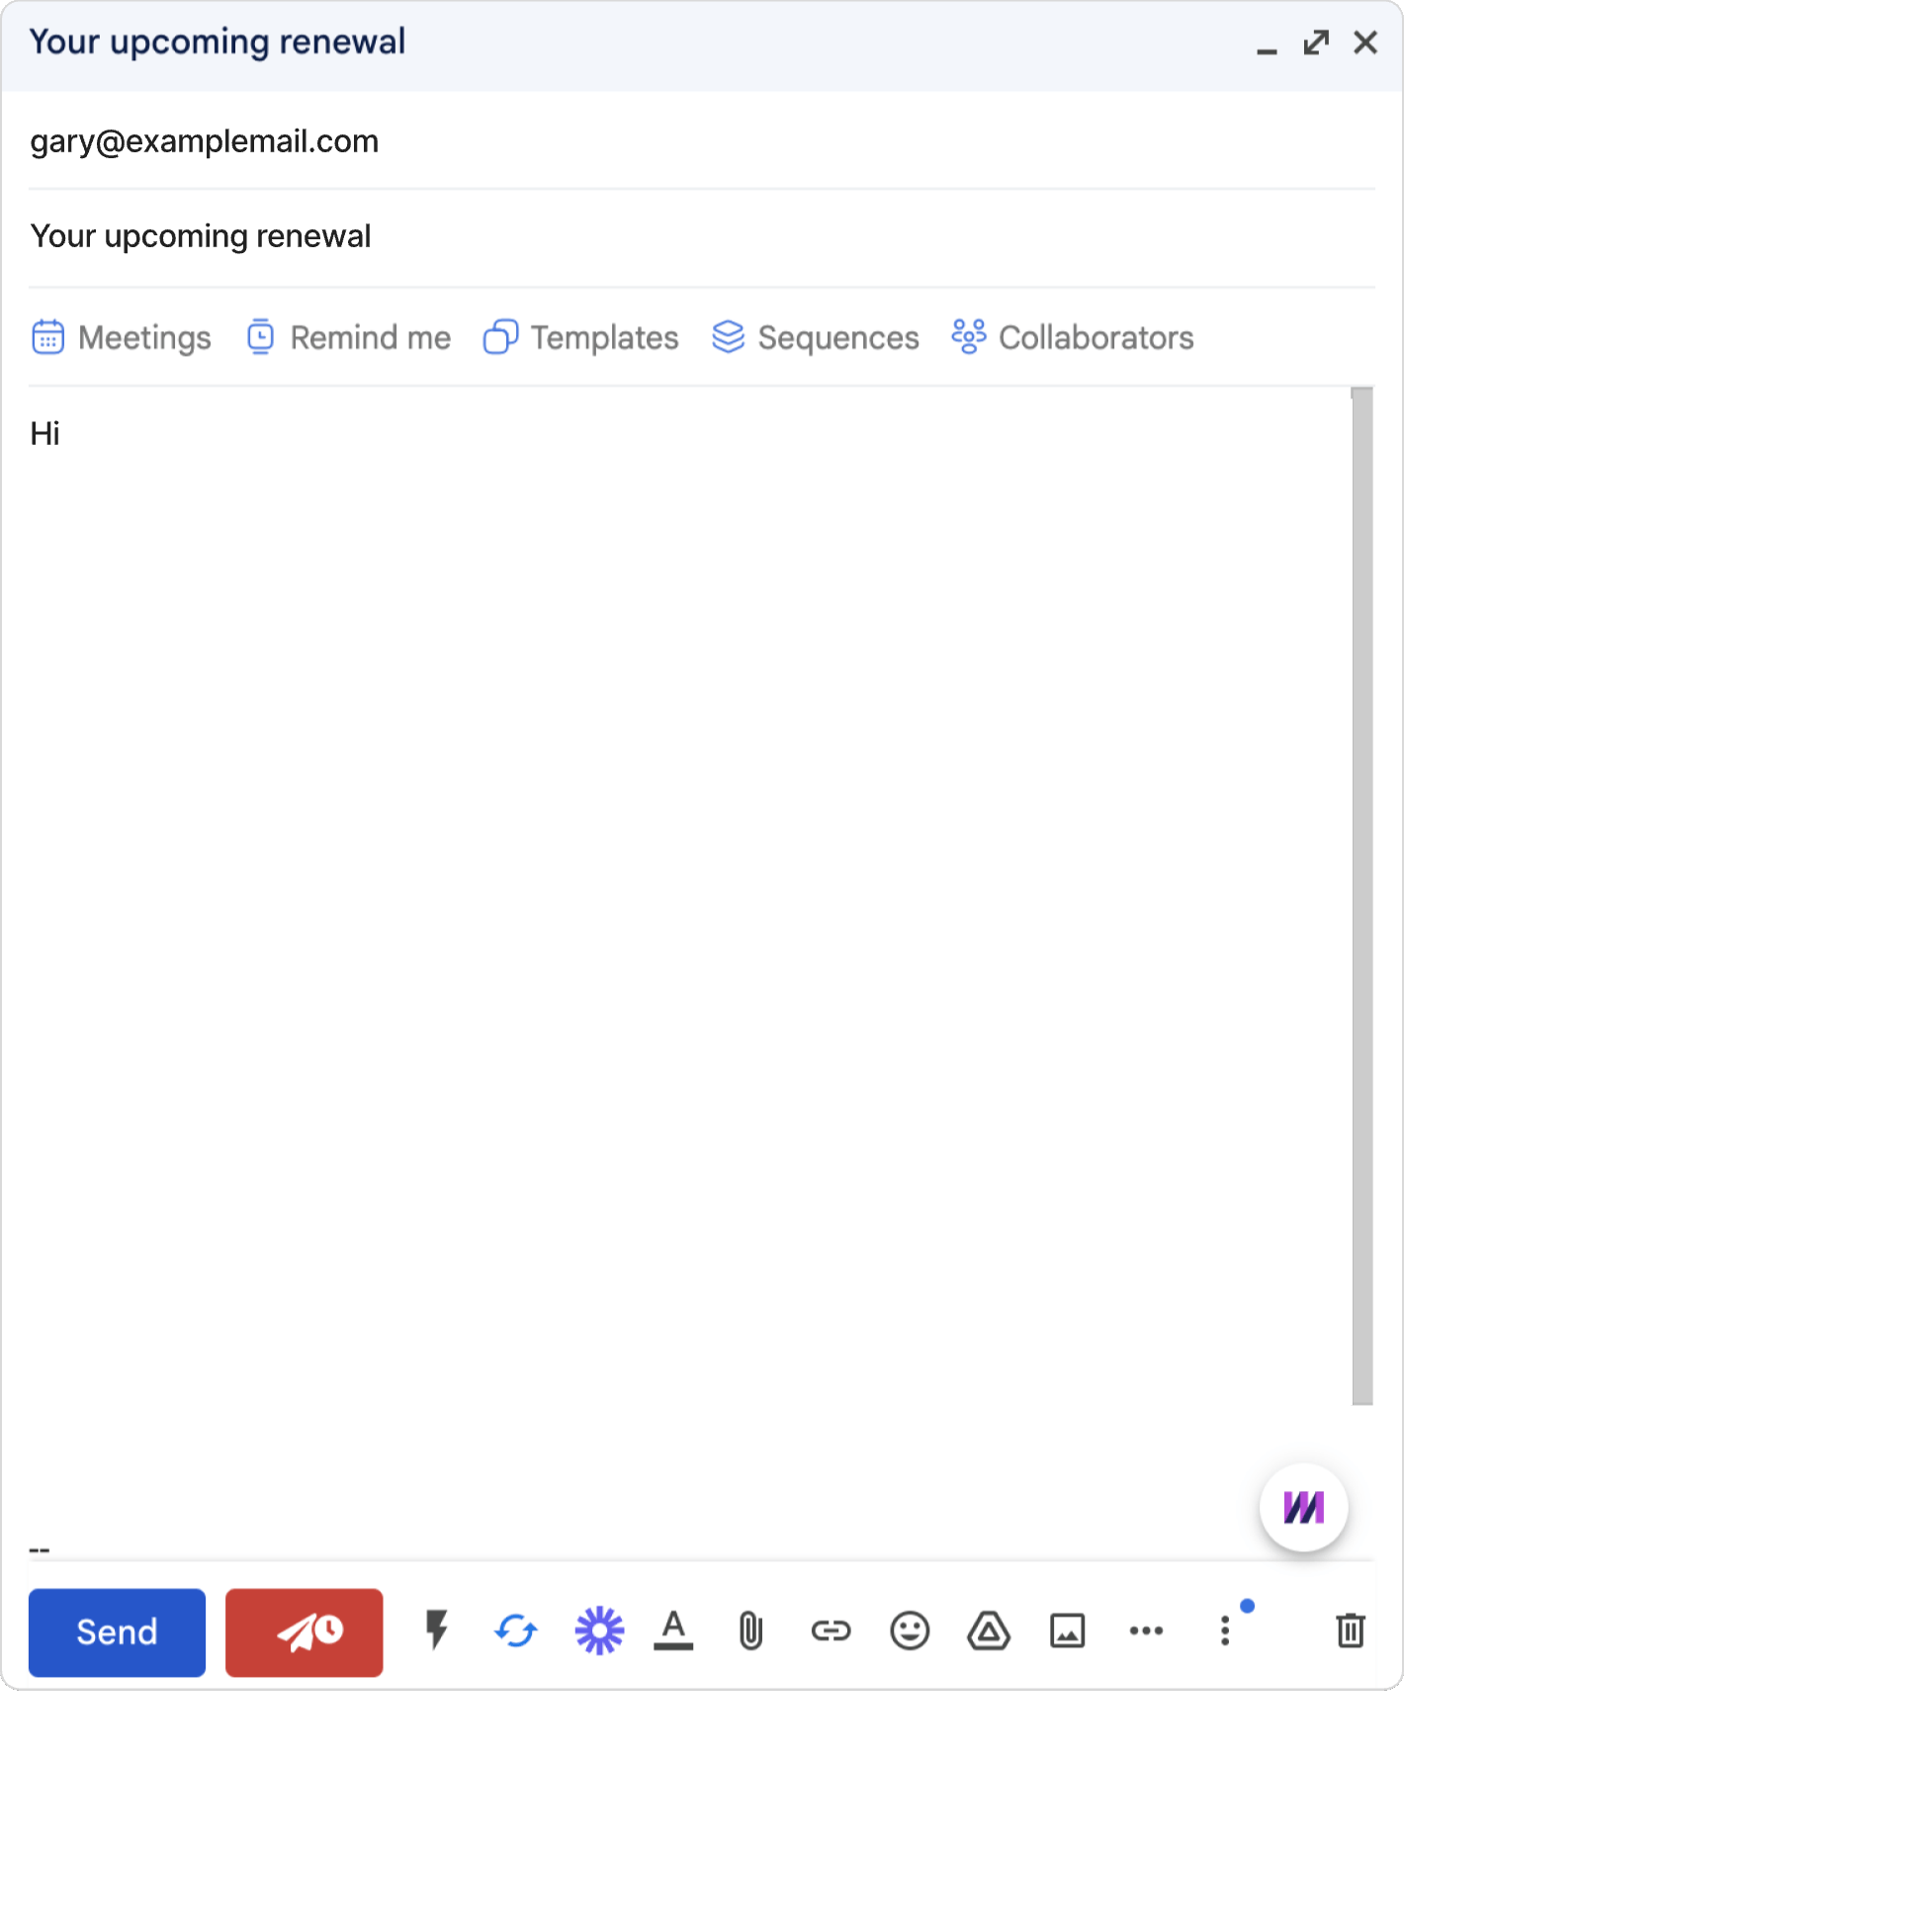Click the image insertion icon
The width and height of the screenshot is (1928, 1932).
[x=1067, y=1628]
